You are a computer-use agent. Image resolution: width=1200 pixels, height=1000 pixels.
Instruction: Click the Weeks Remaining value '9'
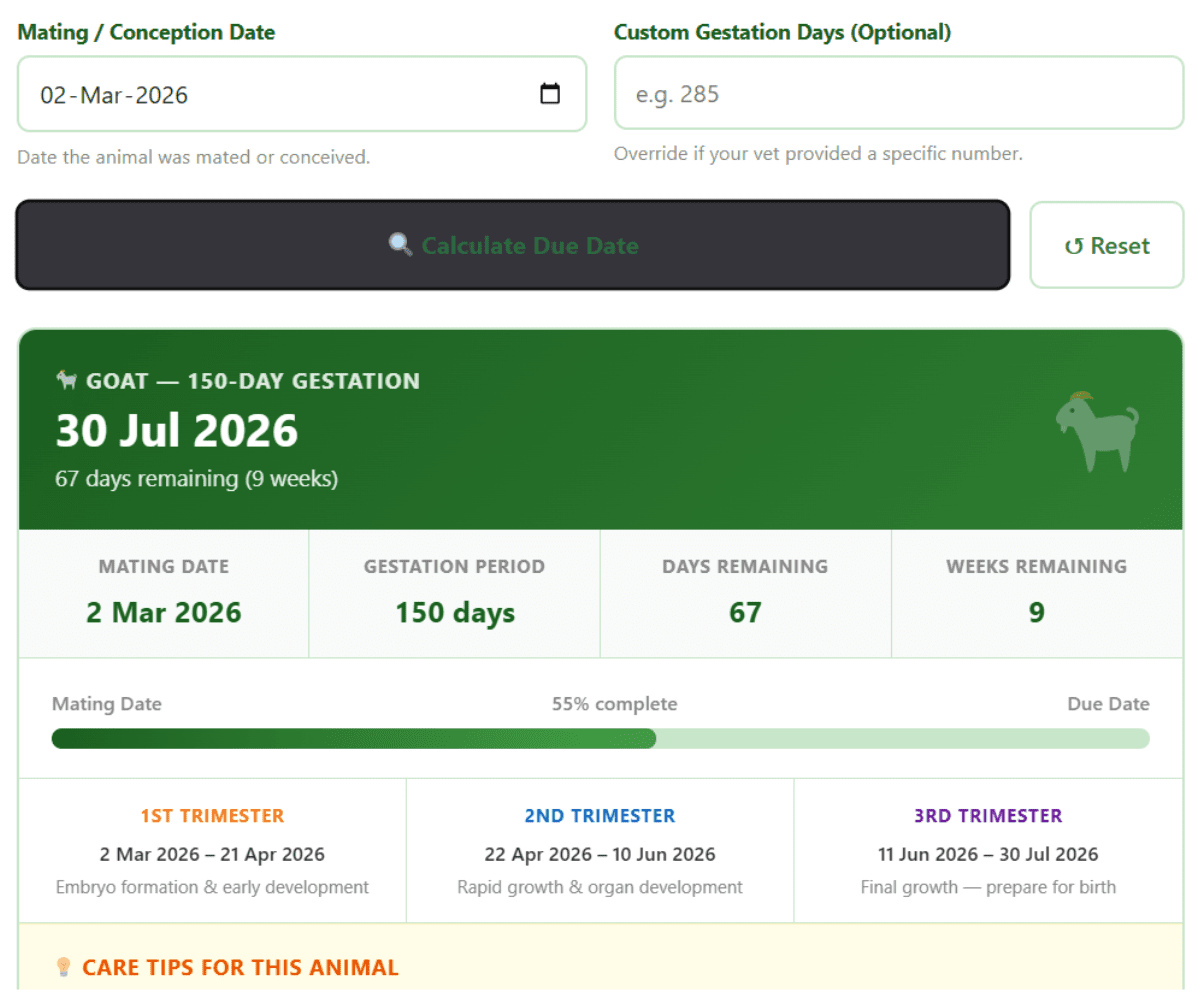[x=1037, y=612]
